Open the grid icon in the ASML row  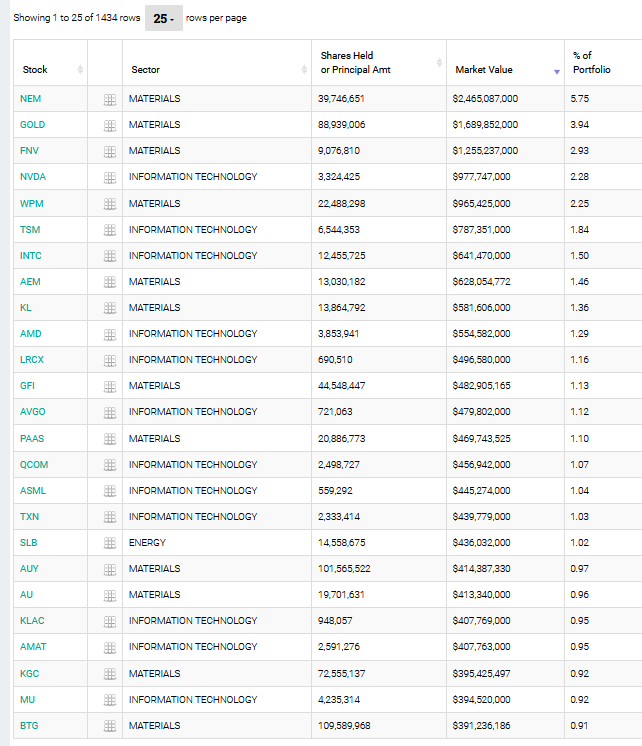pos(110,491)
